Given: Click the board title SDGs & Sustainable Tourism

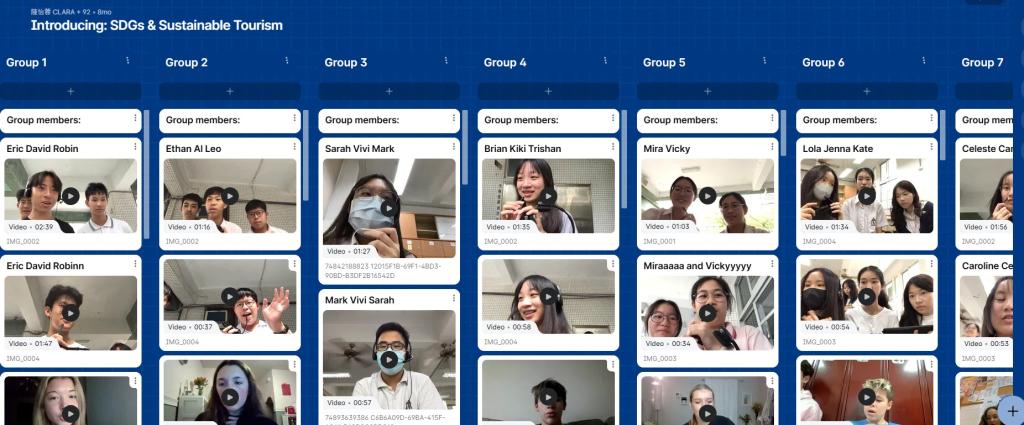Looking at the screenshot, I should (156, 25).
